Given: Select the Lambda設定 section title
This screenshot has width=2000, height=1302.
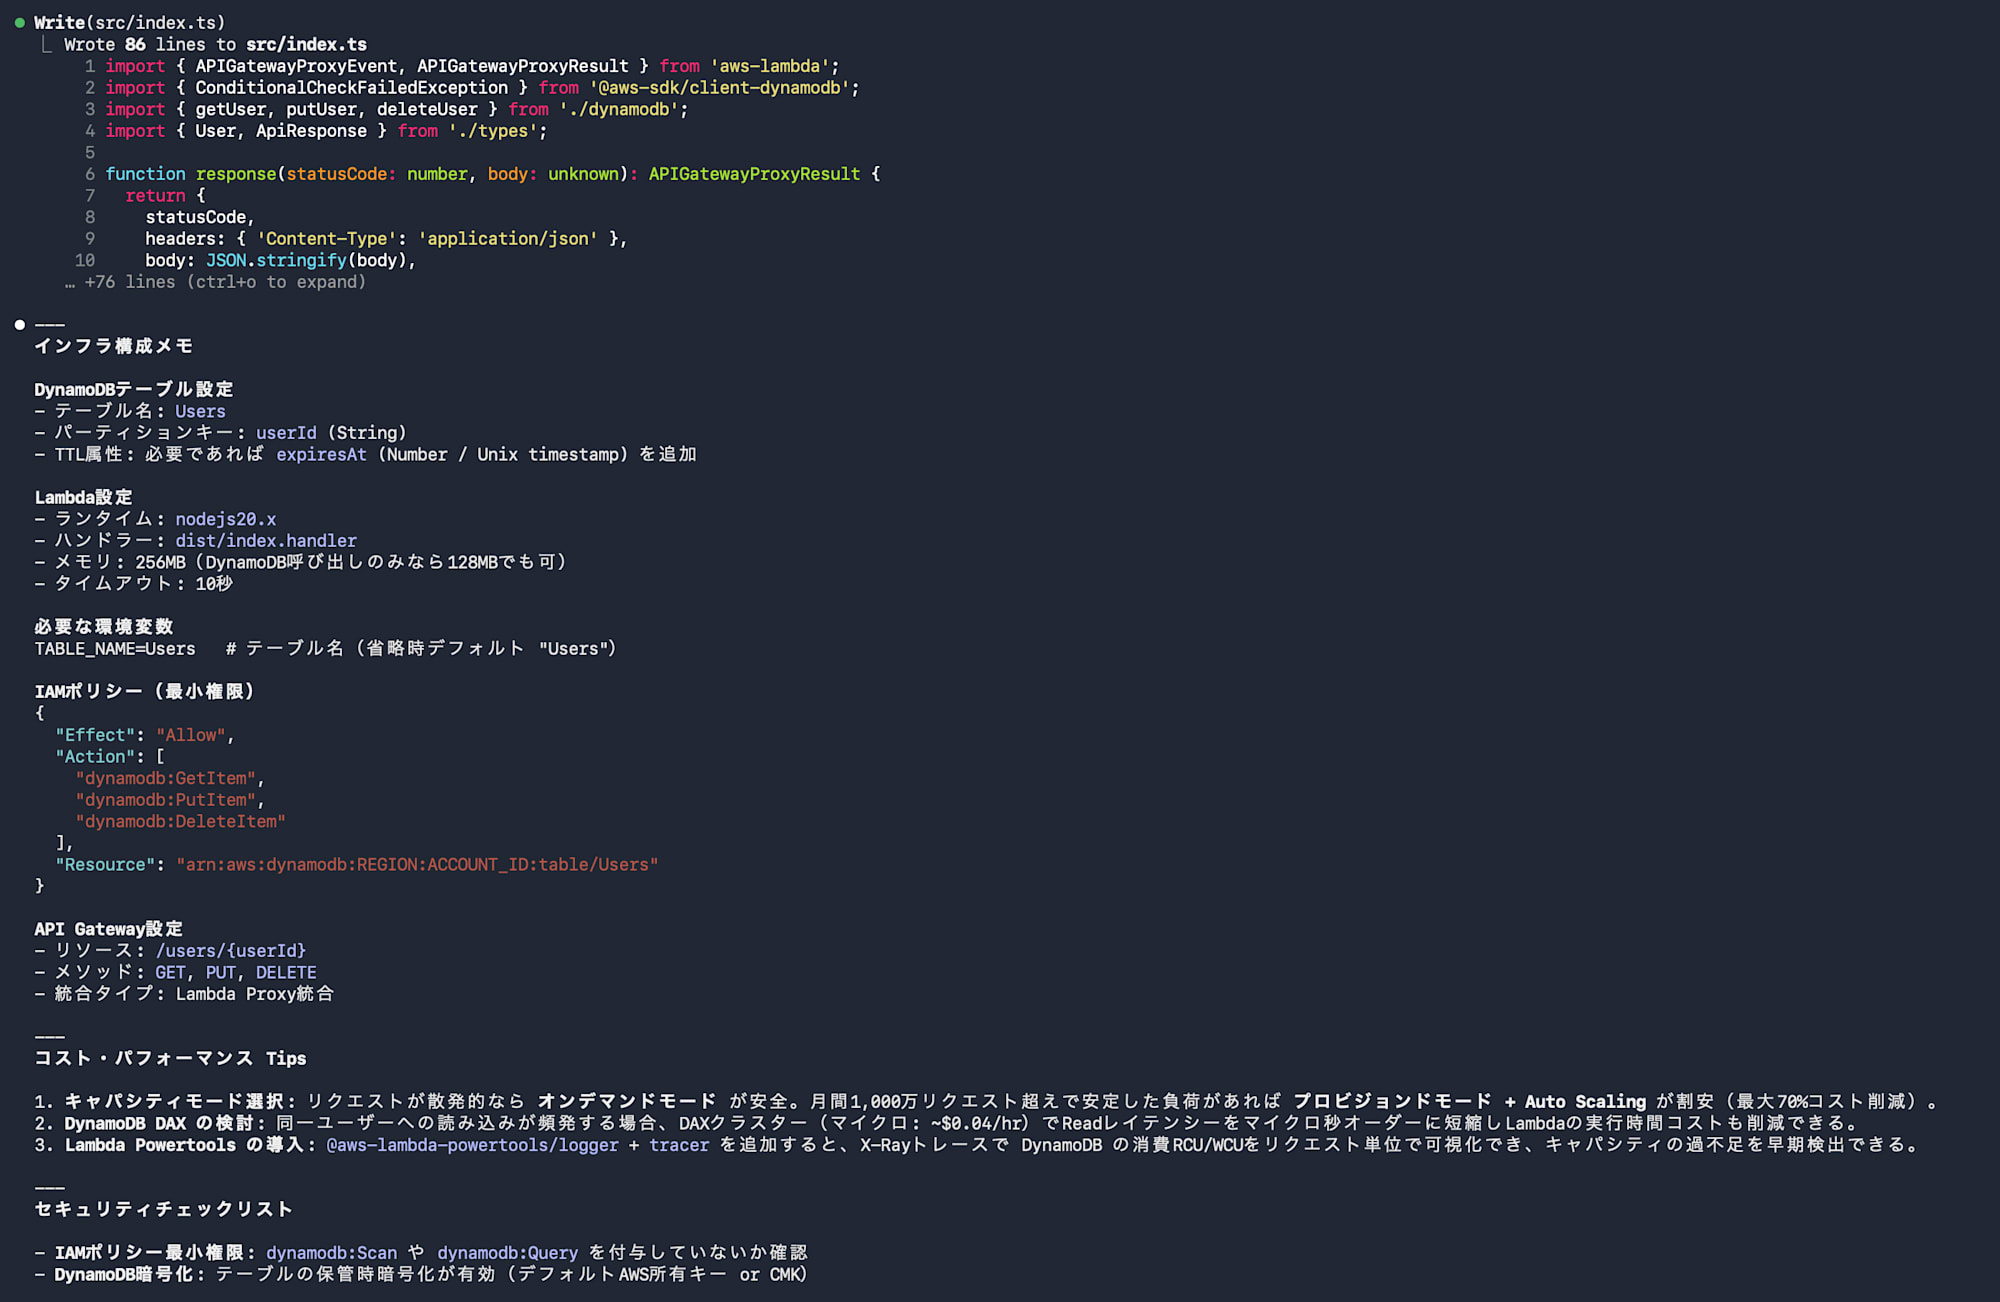Looking at the screenshot, I should [x=82, y=497].
